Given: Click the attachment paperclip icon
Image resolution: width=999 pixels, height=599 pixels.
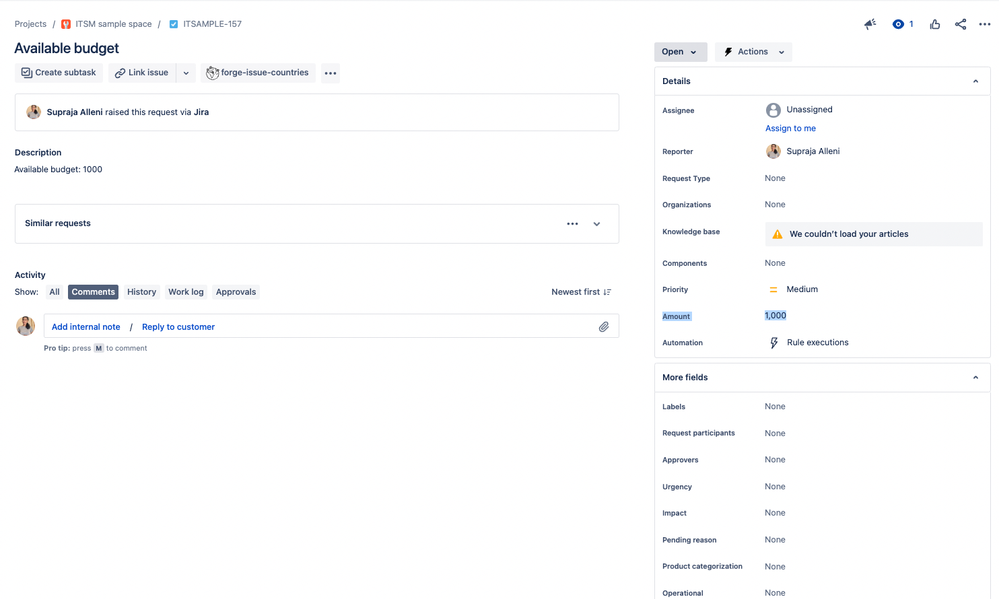Looking at the screenshot, I should (x=603, y=327).
